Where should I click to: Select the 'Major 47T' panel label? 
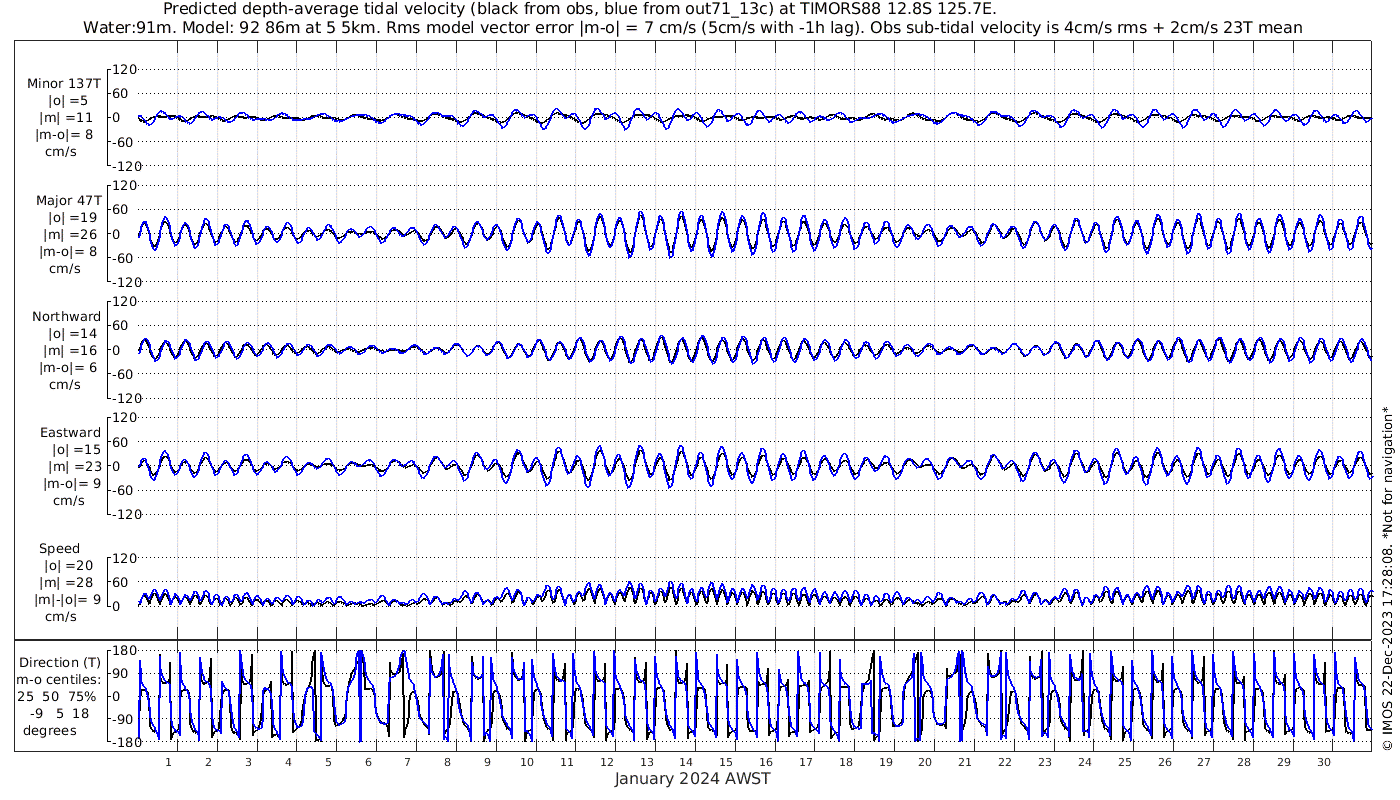[x=68, y=200]
